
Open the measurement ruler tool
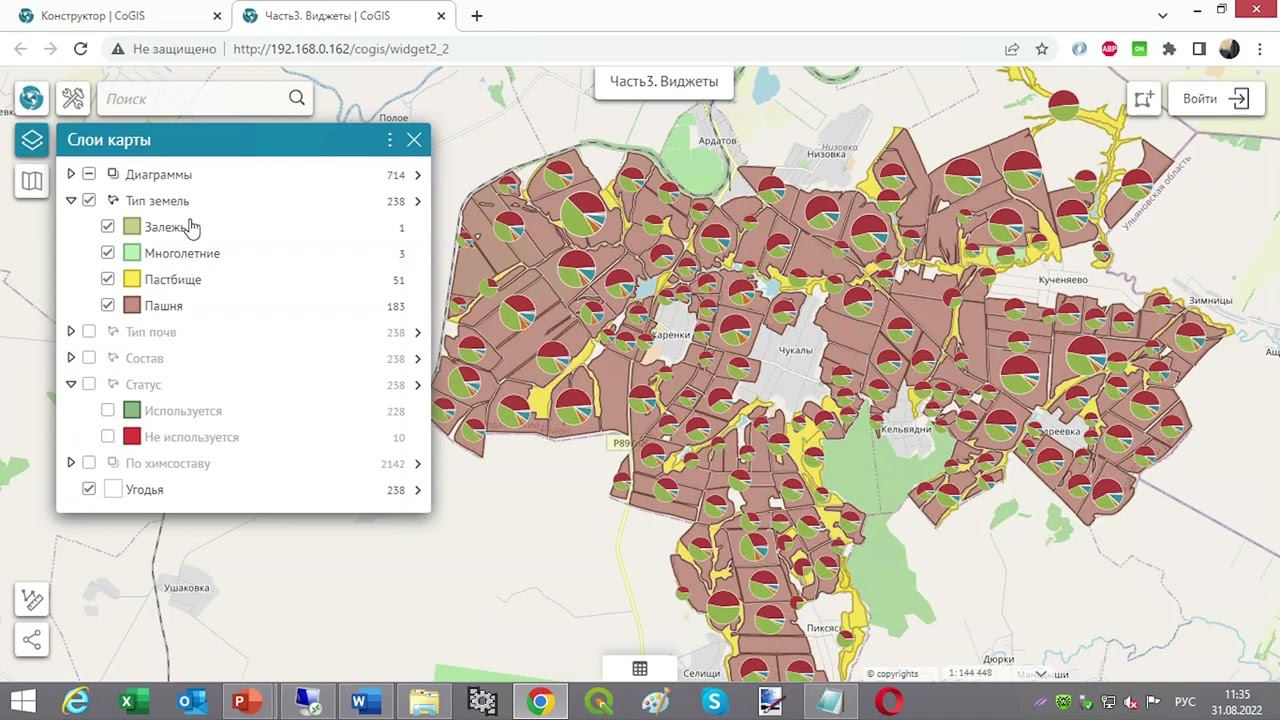(x=32, y=599)
